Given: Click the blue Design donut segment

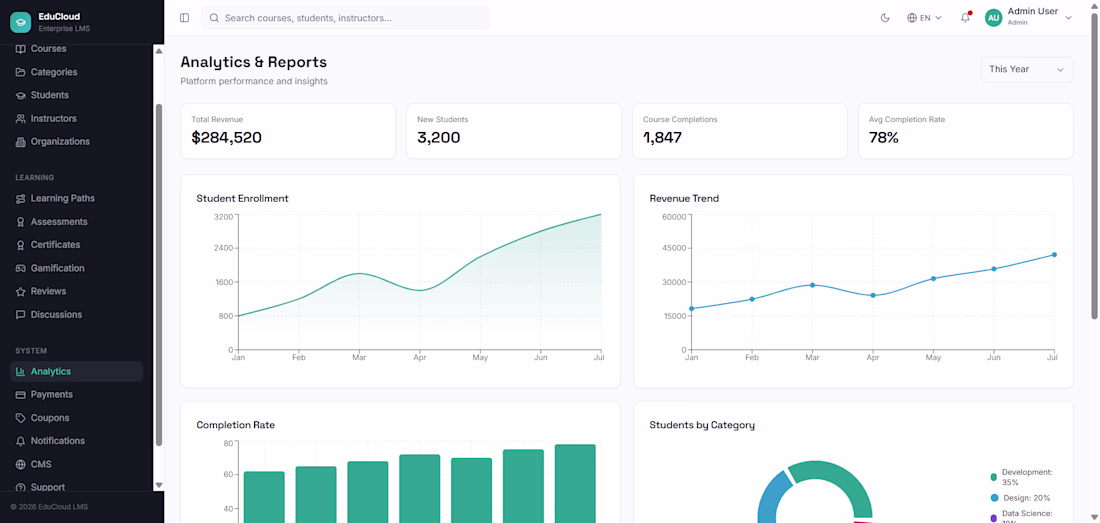Looking at the screenshot, I should pyautogui.click(x=773, y=496).
